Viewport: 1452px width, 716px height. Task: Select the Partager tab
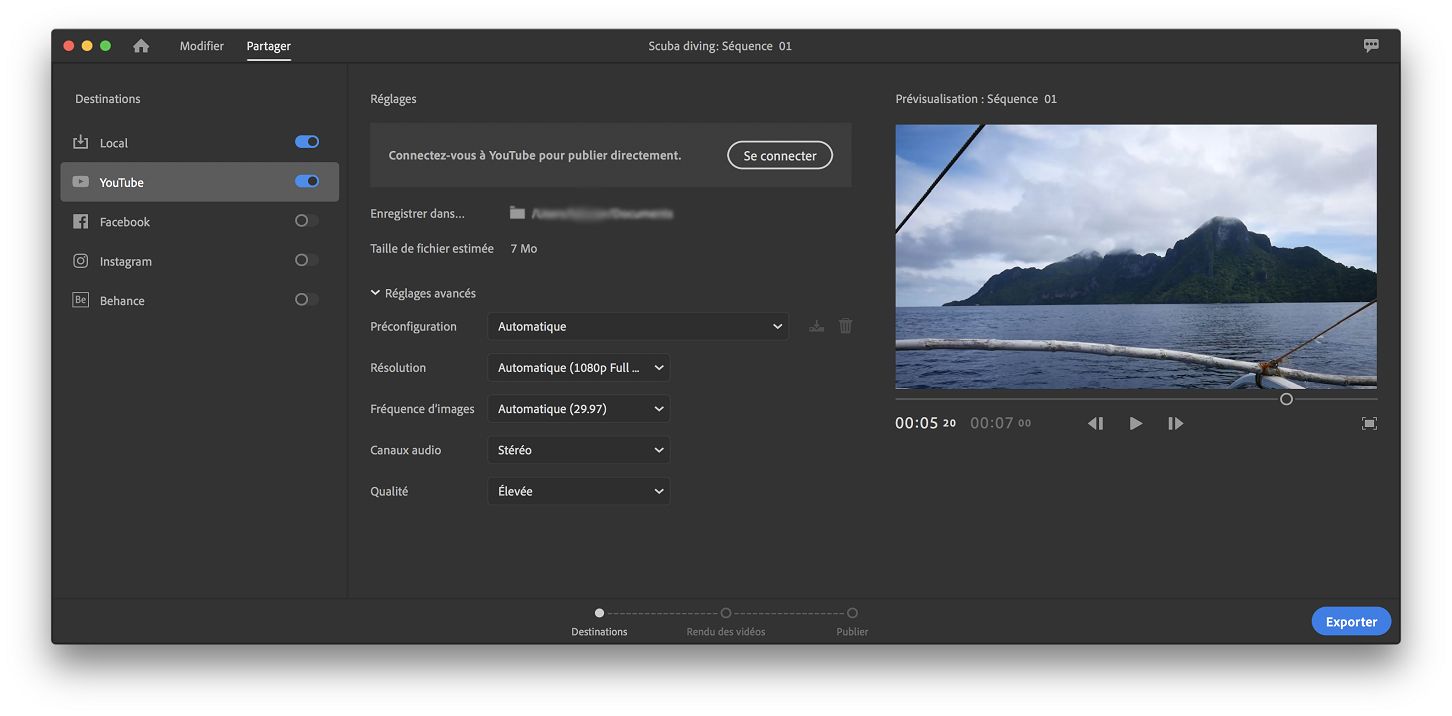click(268, 45)
